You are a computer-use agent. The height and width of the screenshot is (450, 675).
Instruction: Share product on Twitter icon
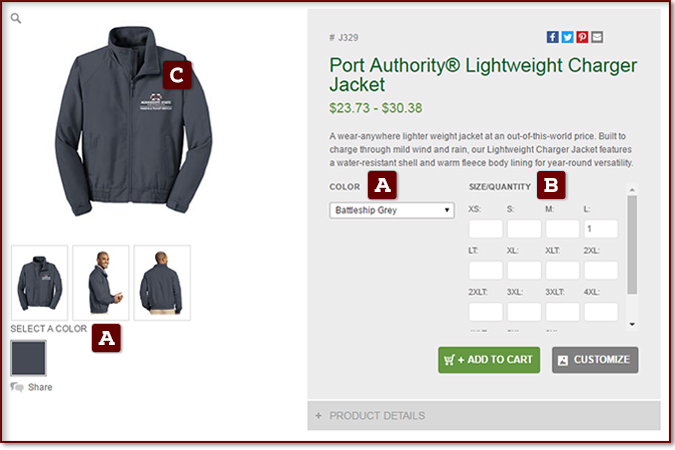click(x=567, y=37)
